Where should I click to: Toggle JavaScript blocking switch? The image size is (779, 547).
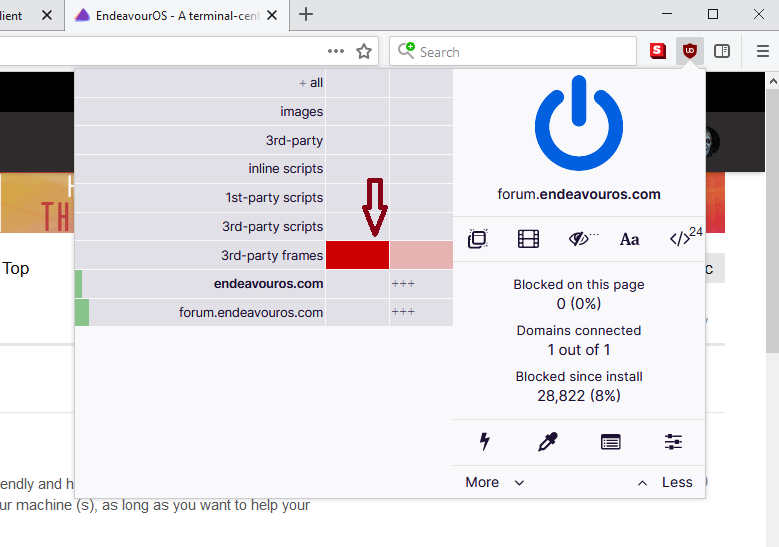[681, 239]
